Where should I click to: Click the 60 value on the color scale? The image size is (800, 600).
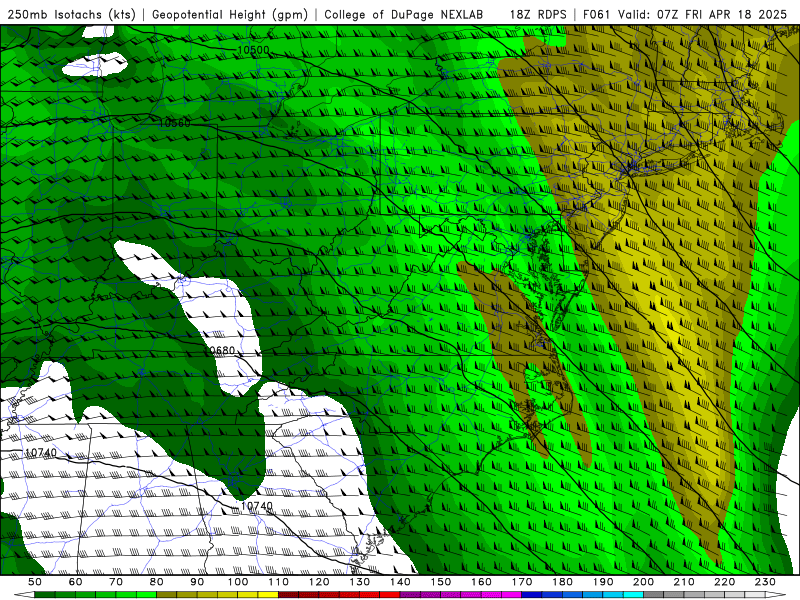point(76,582)
